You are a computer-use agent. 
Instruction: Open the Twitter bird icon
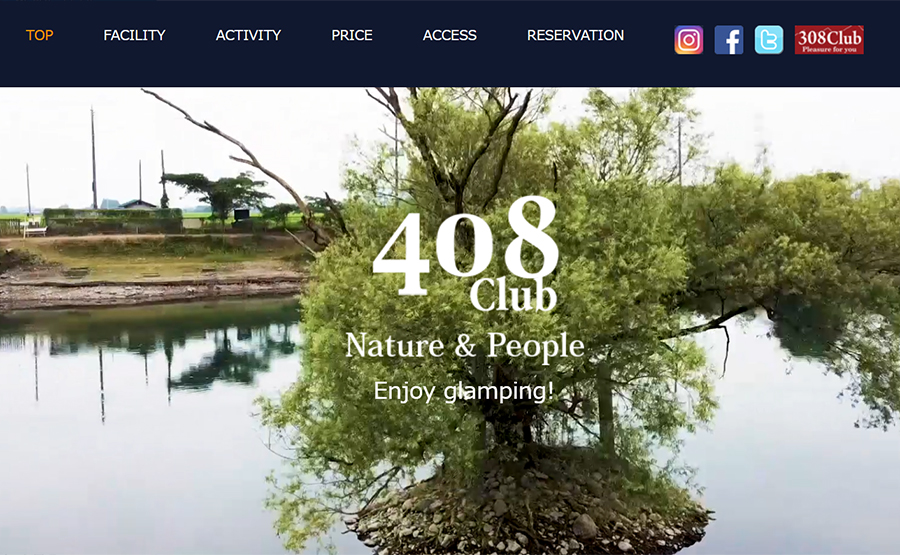pyautogui.click(x=769, y=40)
